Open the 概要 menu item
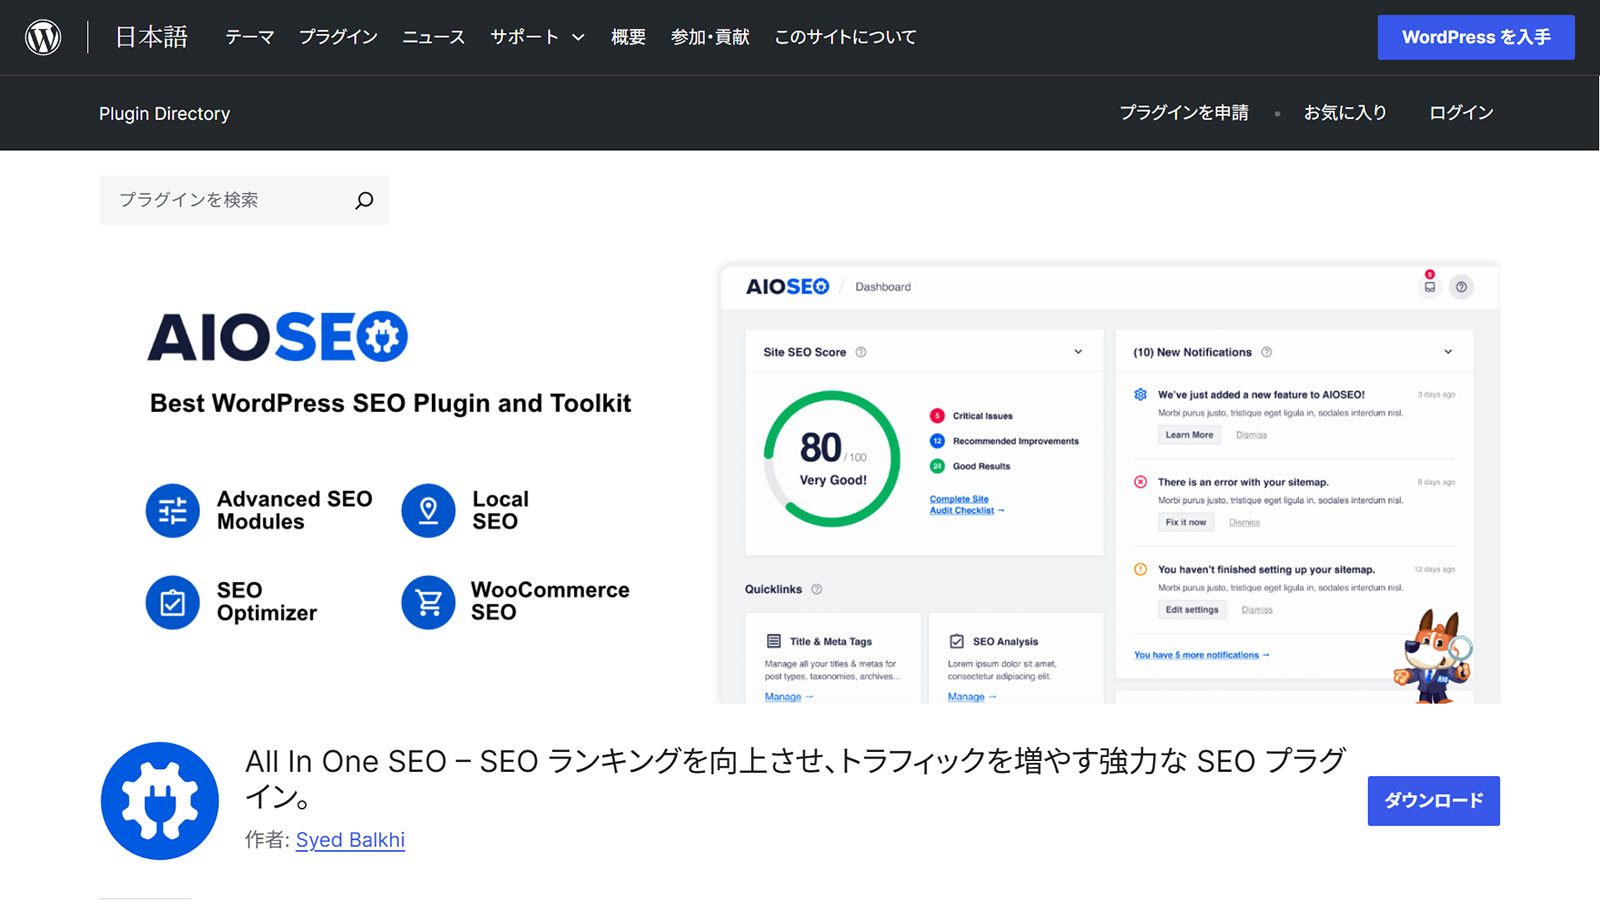The width and height of the screenshot is (1600, 900). click(628, 37)
